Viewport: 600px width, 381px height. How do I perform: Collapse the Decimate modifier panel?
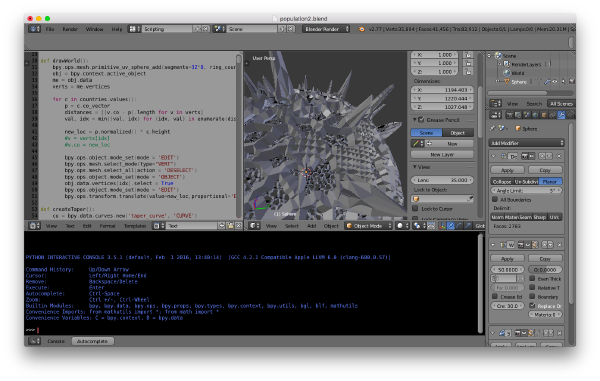(x=494, y=156)
